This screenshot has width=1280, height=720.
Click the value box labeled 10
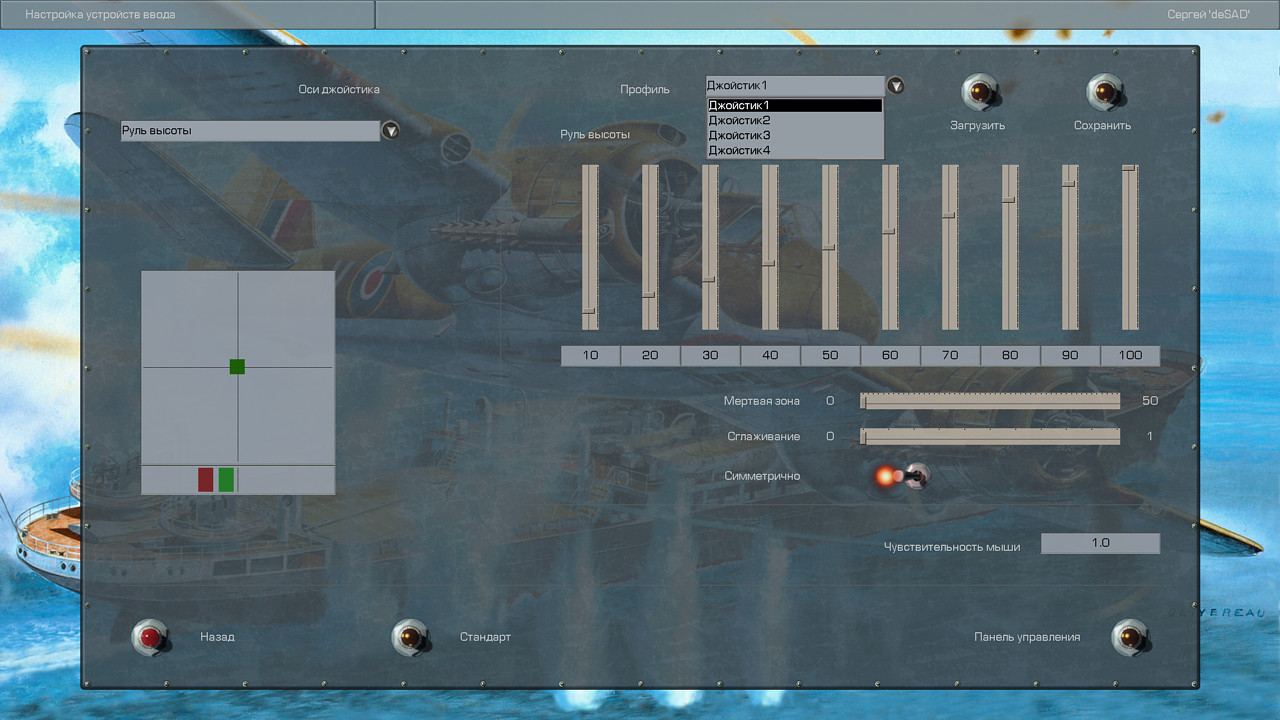[590, 356]
